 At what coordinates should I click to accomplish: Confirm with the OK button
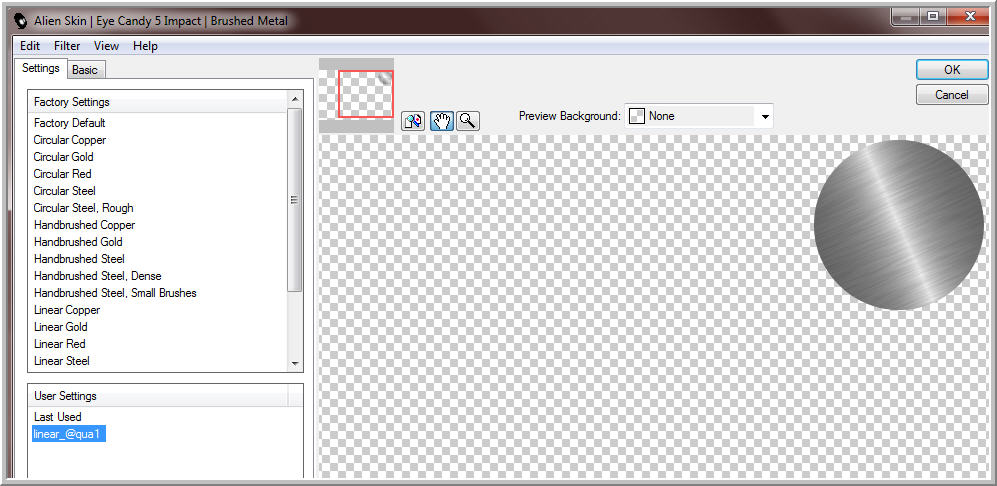point(952,70)
